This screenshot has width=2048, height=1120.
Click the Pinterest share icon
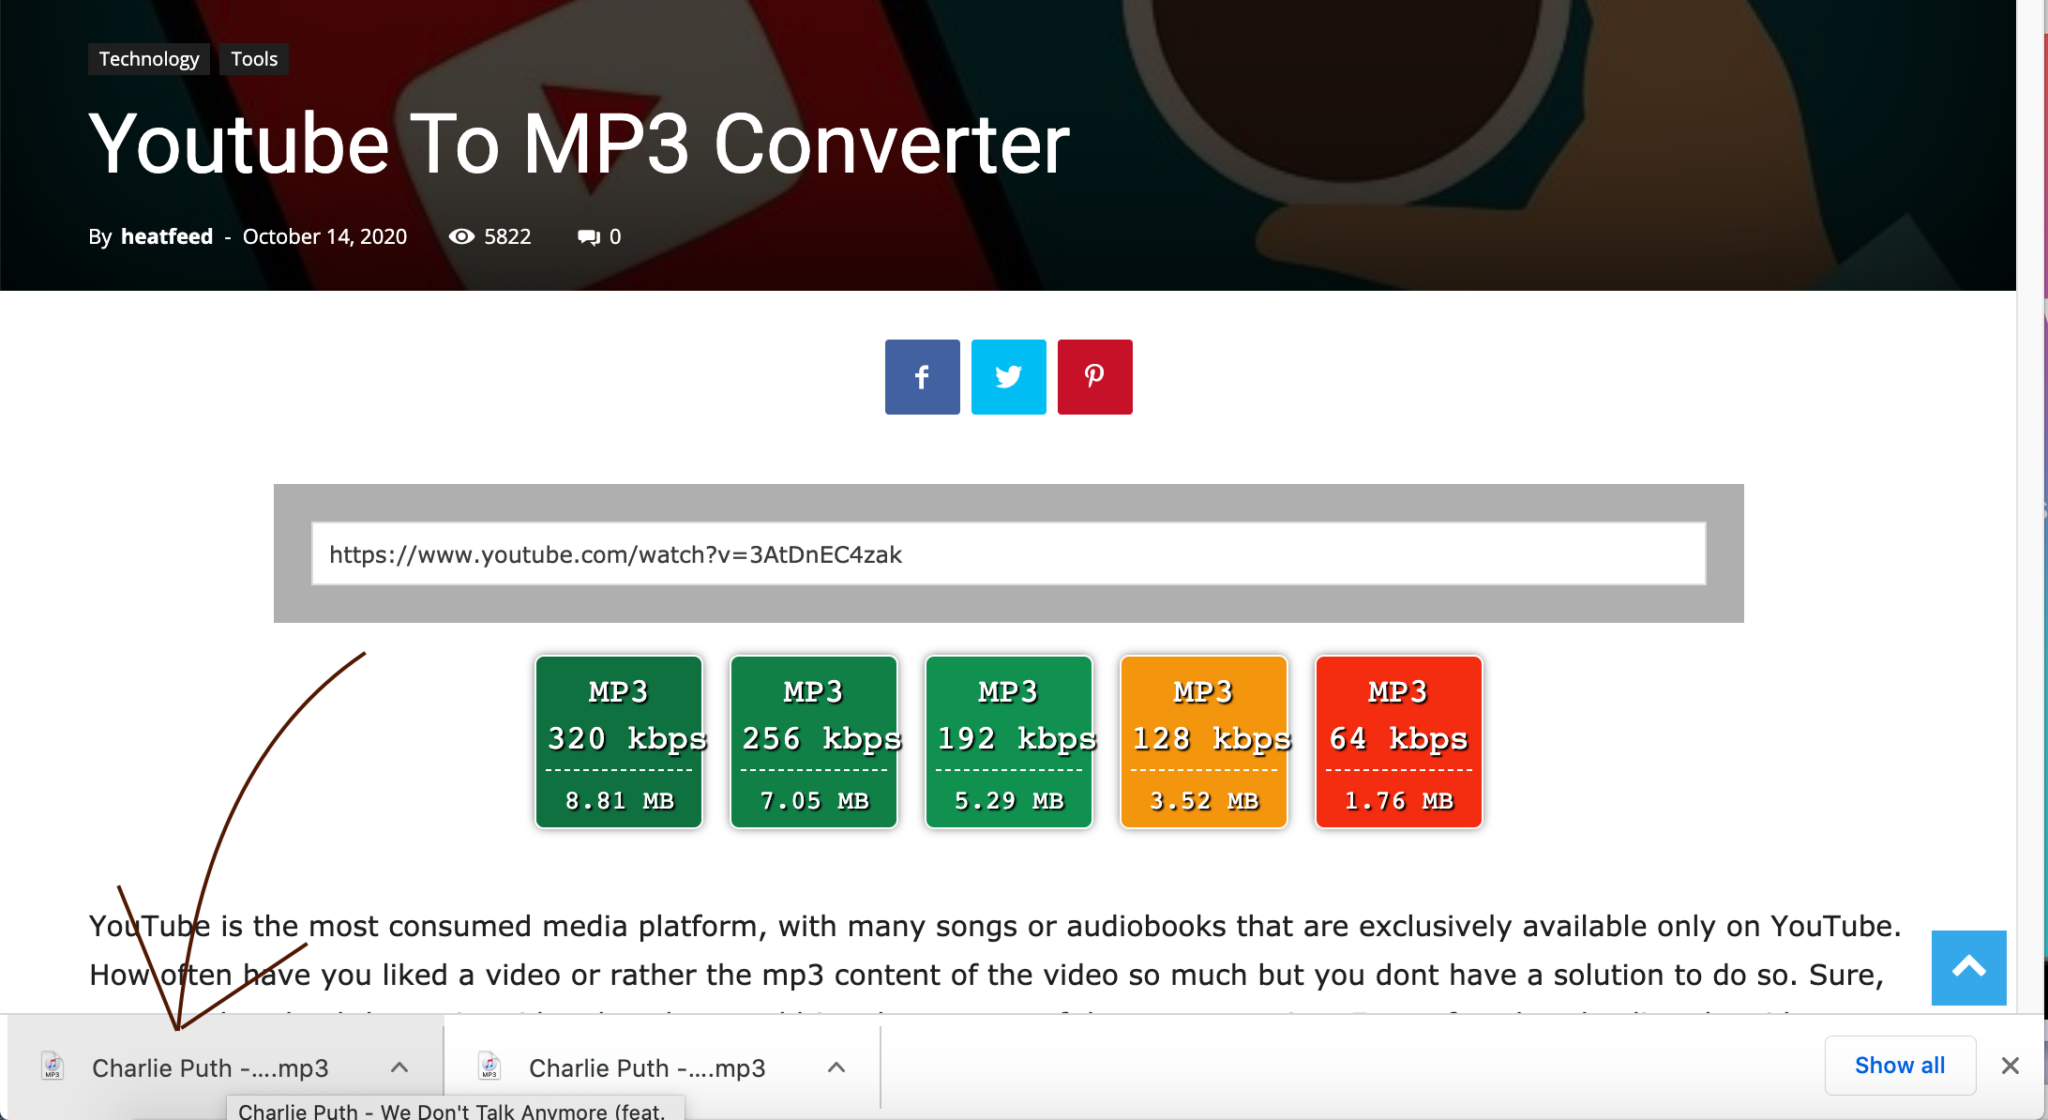(x=1094, y=375)
